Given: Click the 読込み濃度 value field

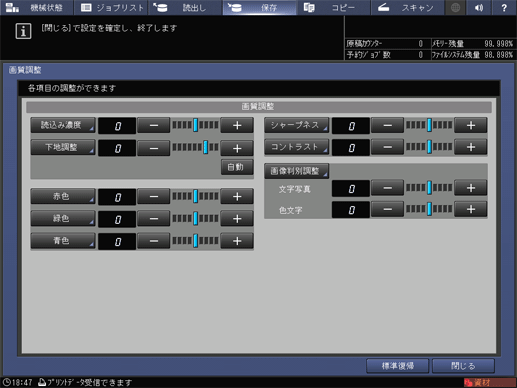Looking at the screenshot, I should point(117,126).
